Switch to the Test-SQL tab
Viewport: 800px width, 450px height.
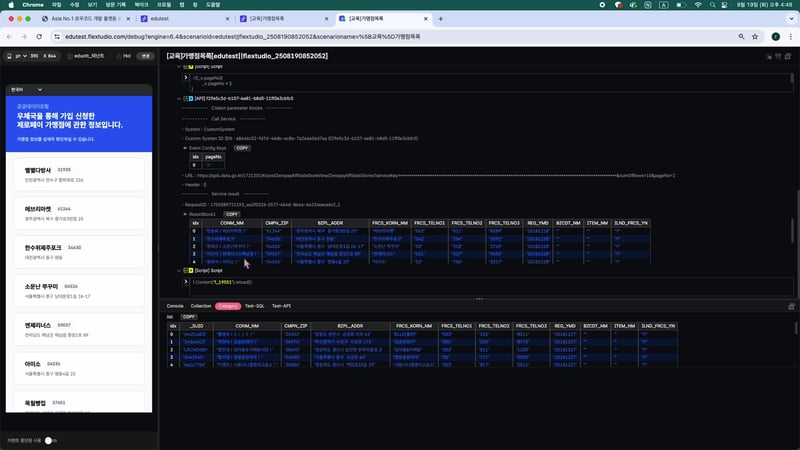point(254,305)
